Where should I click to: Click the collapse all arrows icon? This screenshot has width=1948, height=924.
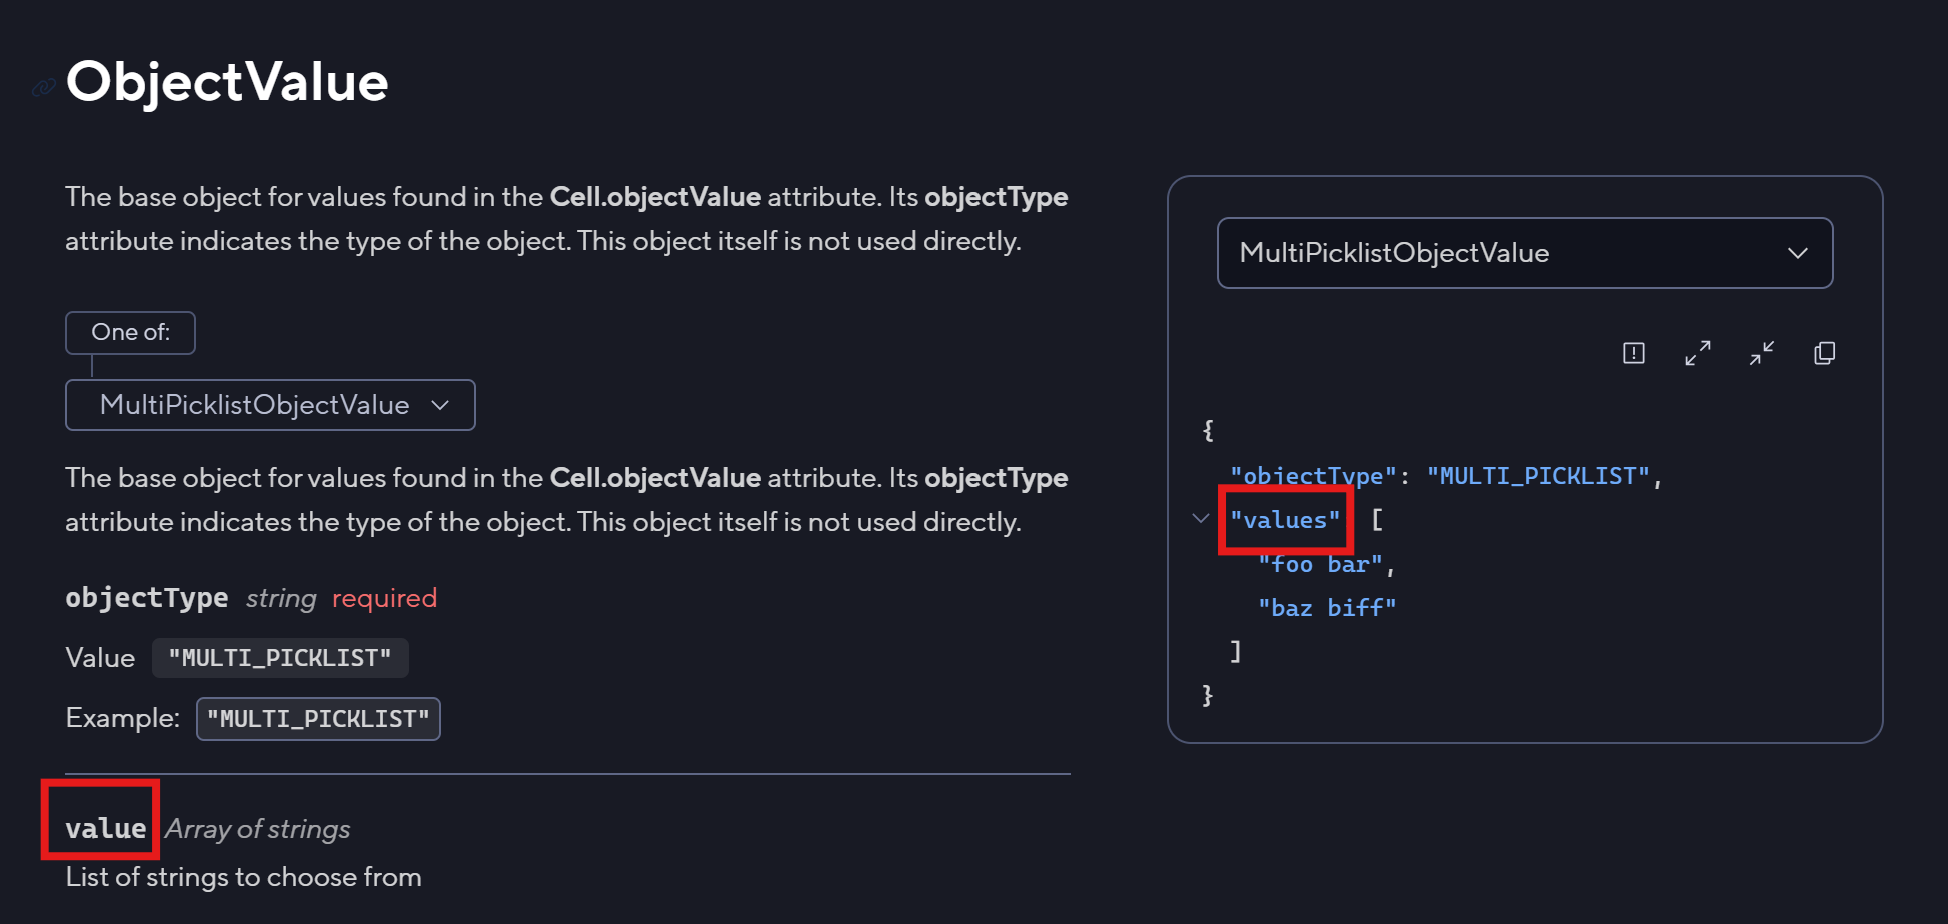tap(1762, 353)
